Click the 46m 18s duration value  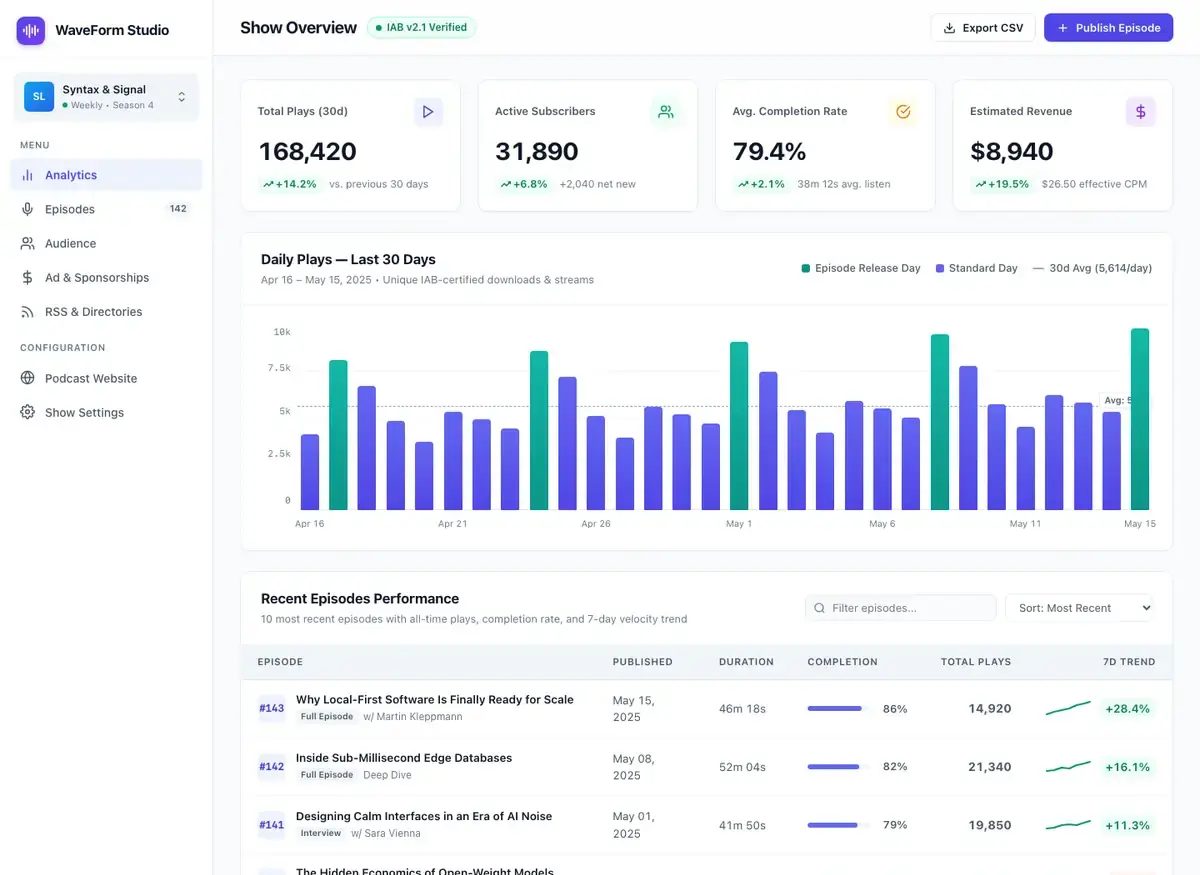(742, 709)
